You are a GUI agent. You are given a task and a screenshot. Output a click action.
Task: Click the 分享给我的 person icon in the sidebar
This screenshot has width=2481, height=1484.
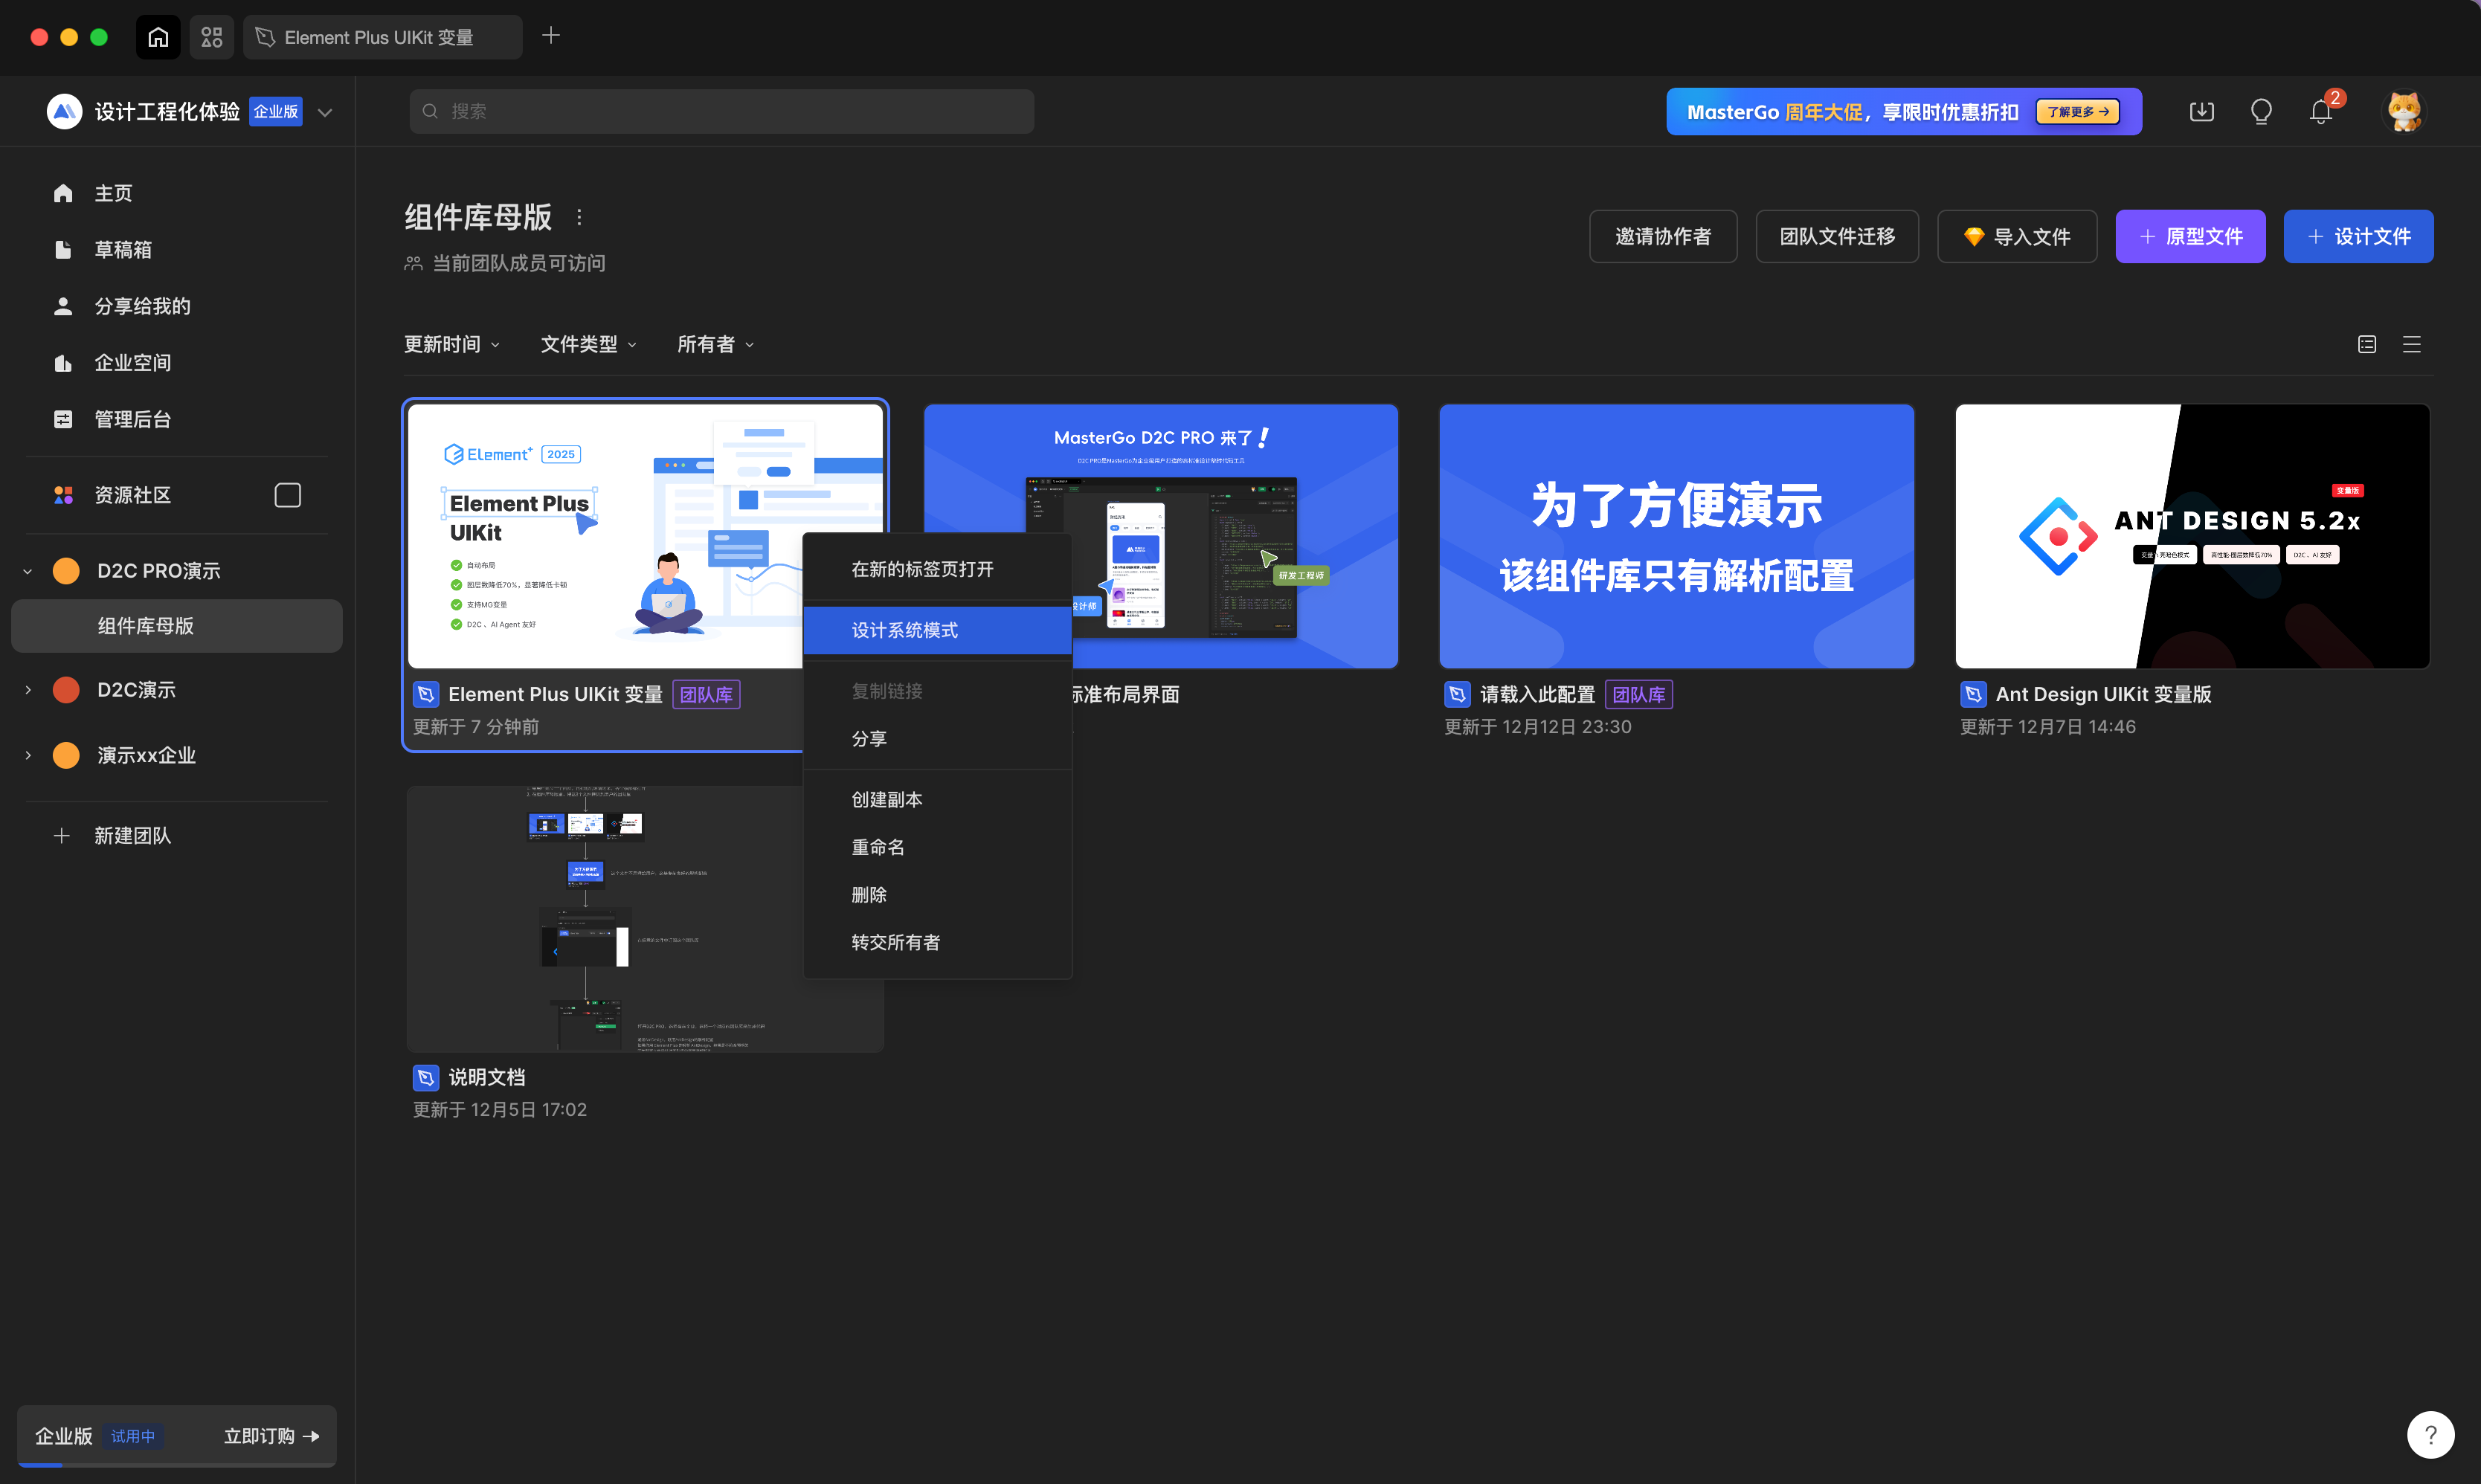tap(63, 306)
